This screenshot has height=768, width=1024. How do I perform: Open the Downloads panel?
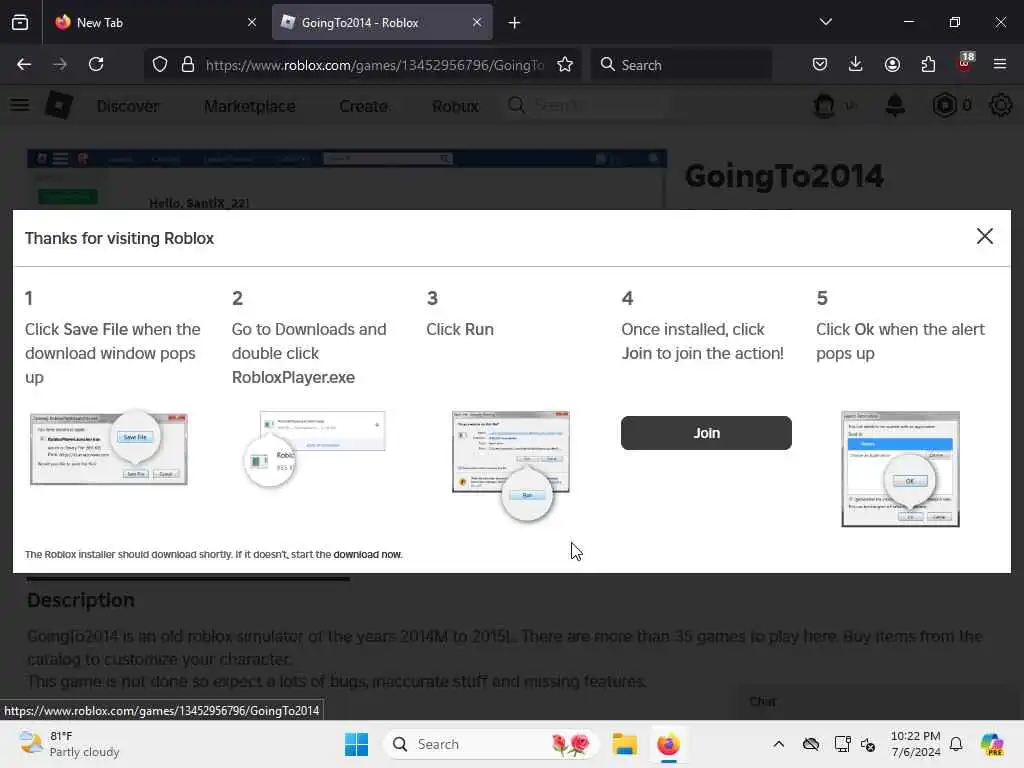point(856,64)
